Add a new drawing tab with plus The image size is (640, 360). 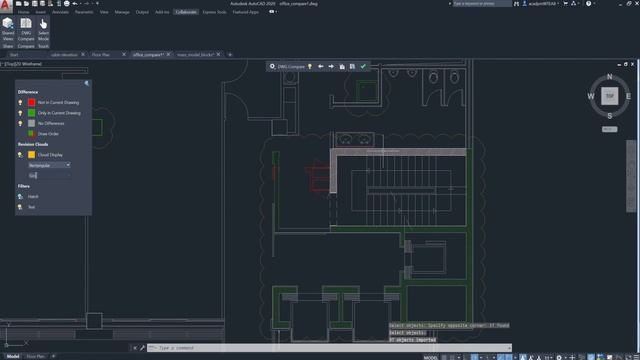[230, 54]
